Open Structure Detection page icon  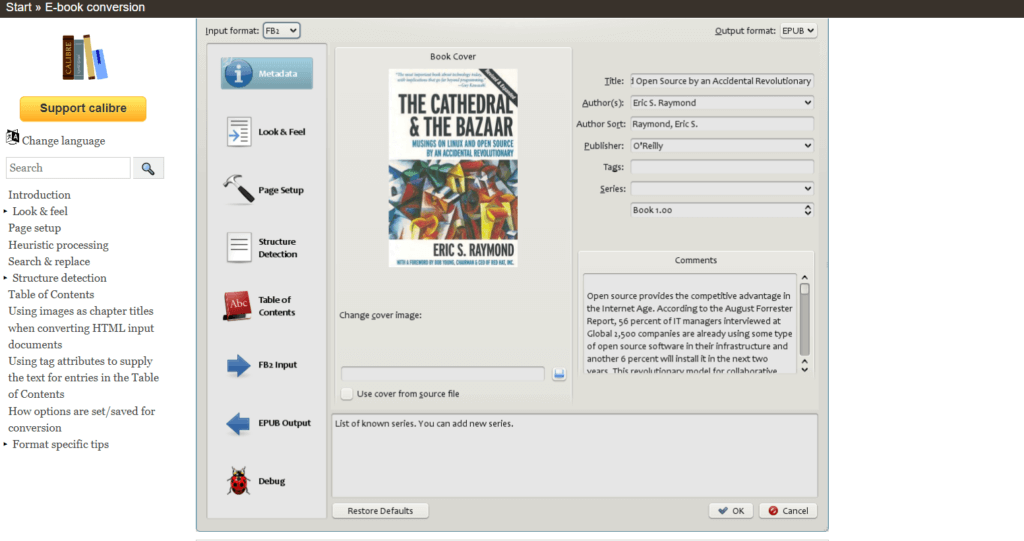[x=239, y=247]
